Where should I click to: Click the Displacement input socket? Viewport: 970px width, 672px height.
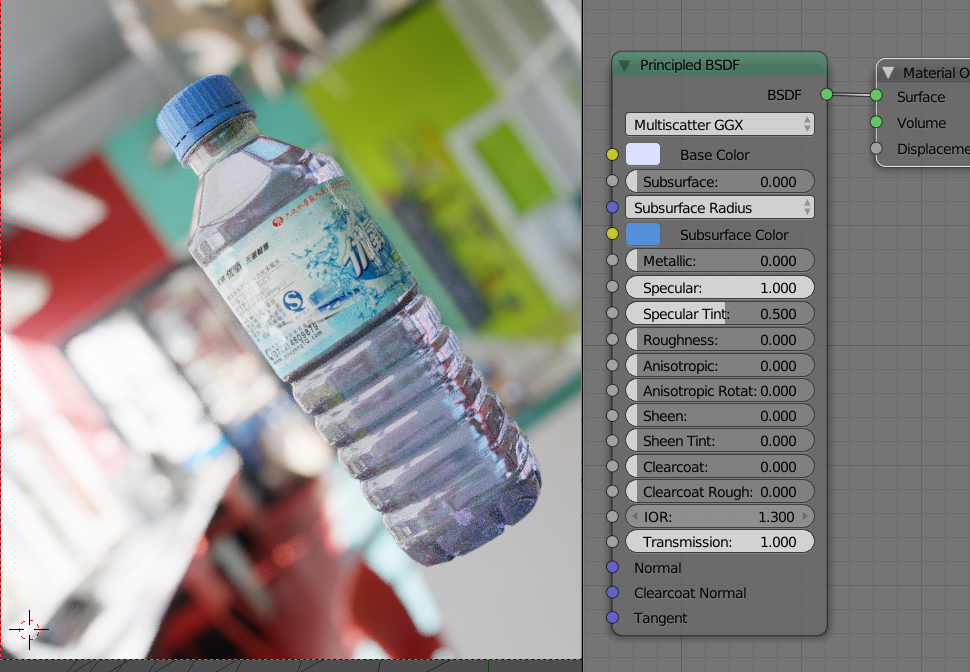pos(876,149)
